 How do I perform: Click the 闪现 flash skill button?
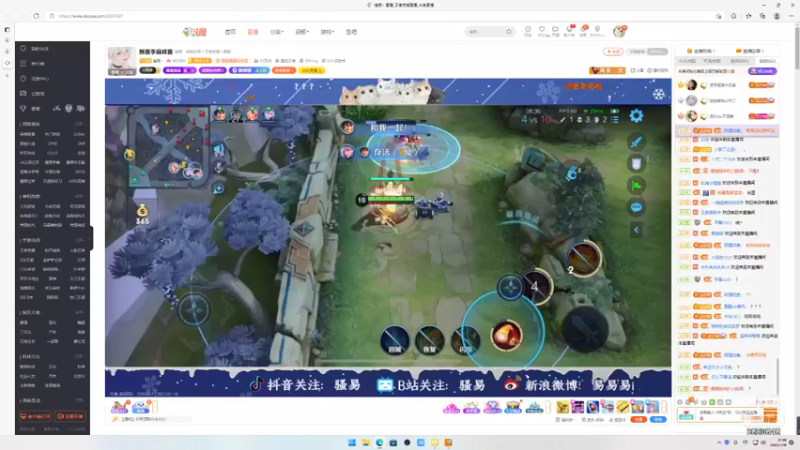pyautogui.click(x=465, y=340)
